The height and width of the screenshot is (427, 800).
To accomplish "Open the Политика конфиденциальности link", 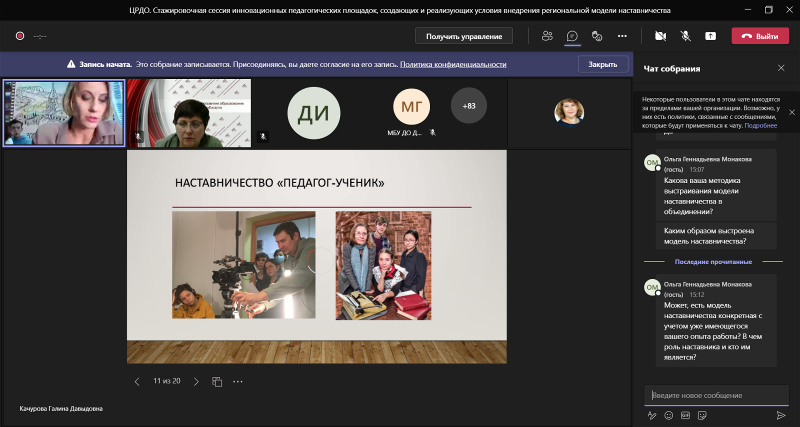I will click(453, 64).
